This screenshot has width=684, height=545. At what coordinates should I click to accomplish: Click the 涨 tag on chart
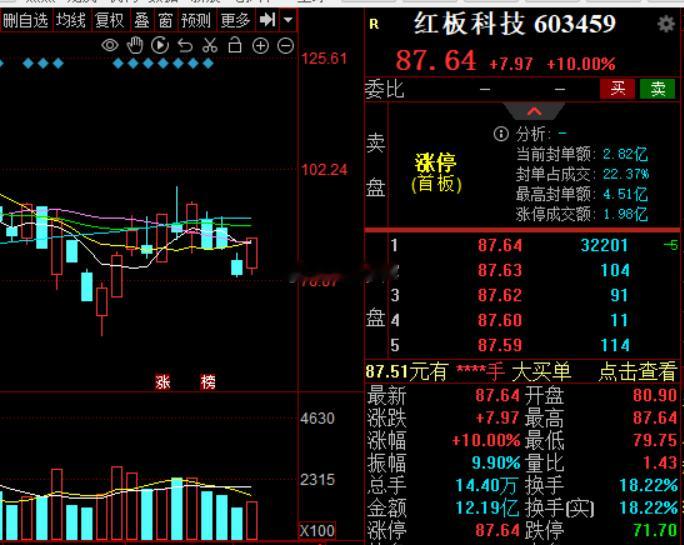(163, 382)
